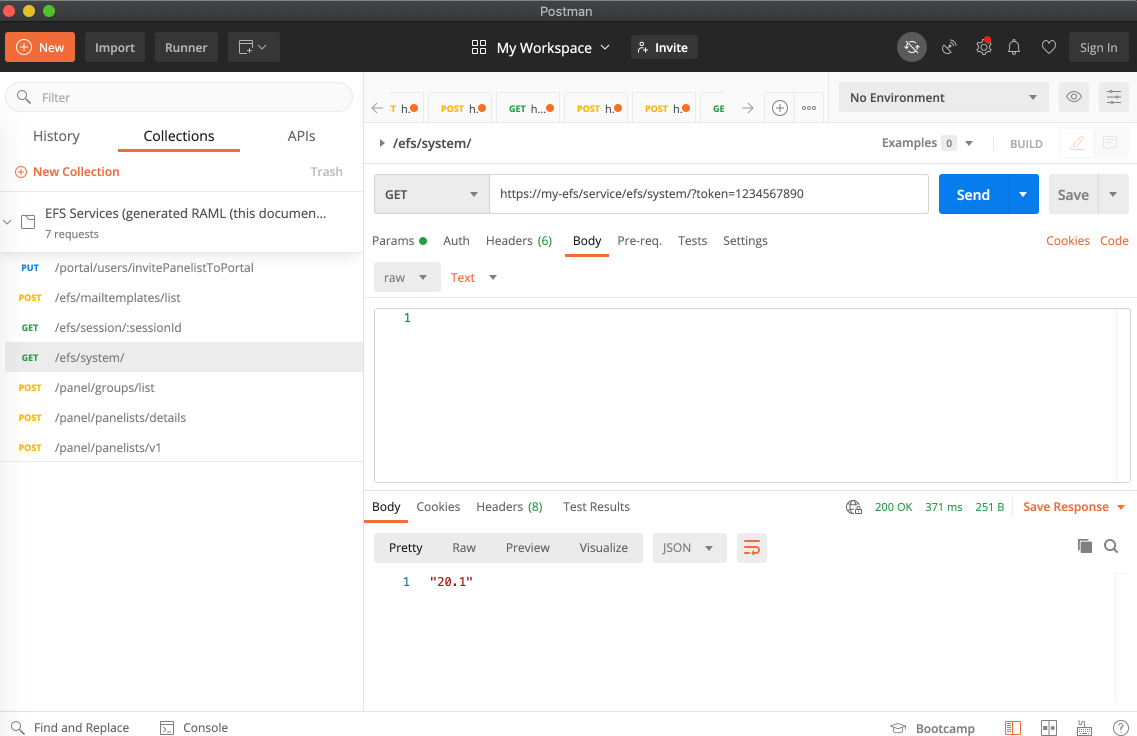
Task: Change the GET request method dropdown
Action: (431, 194)
